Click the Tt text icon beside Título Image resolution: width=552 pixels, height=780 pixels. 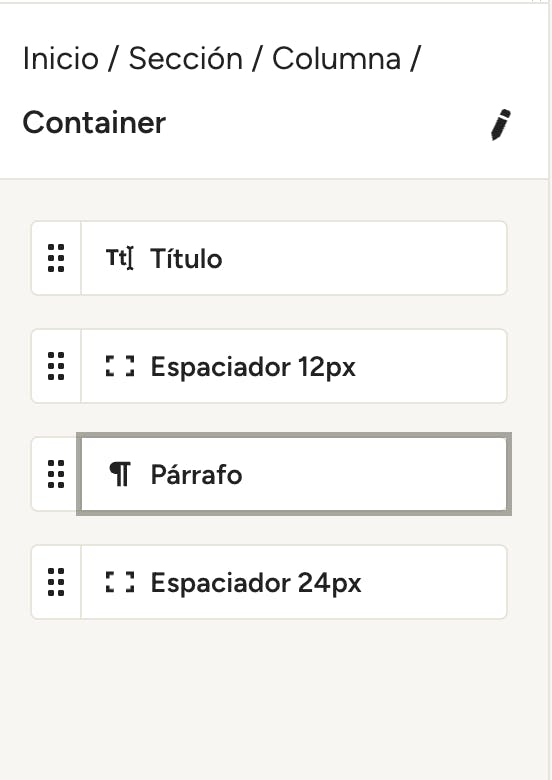tap(119, 258)
